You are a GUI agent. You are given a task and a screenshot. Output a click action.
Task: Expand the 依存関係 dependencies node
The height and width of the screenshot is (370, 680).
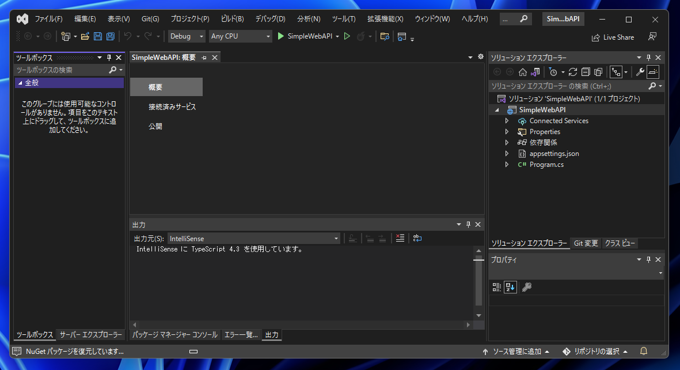click(x=507, y=142)
